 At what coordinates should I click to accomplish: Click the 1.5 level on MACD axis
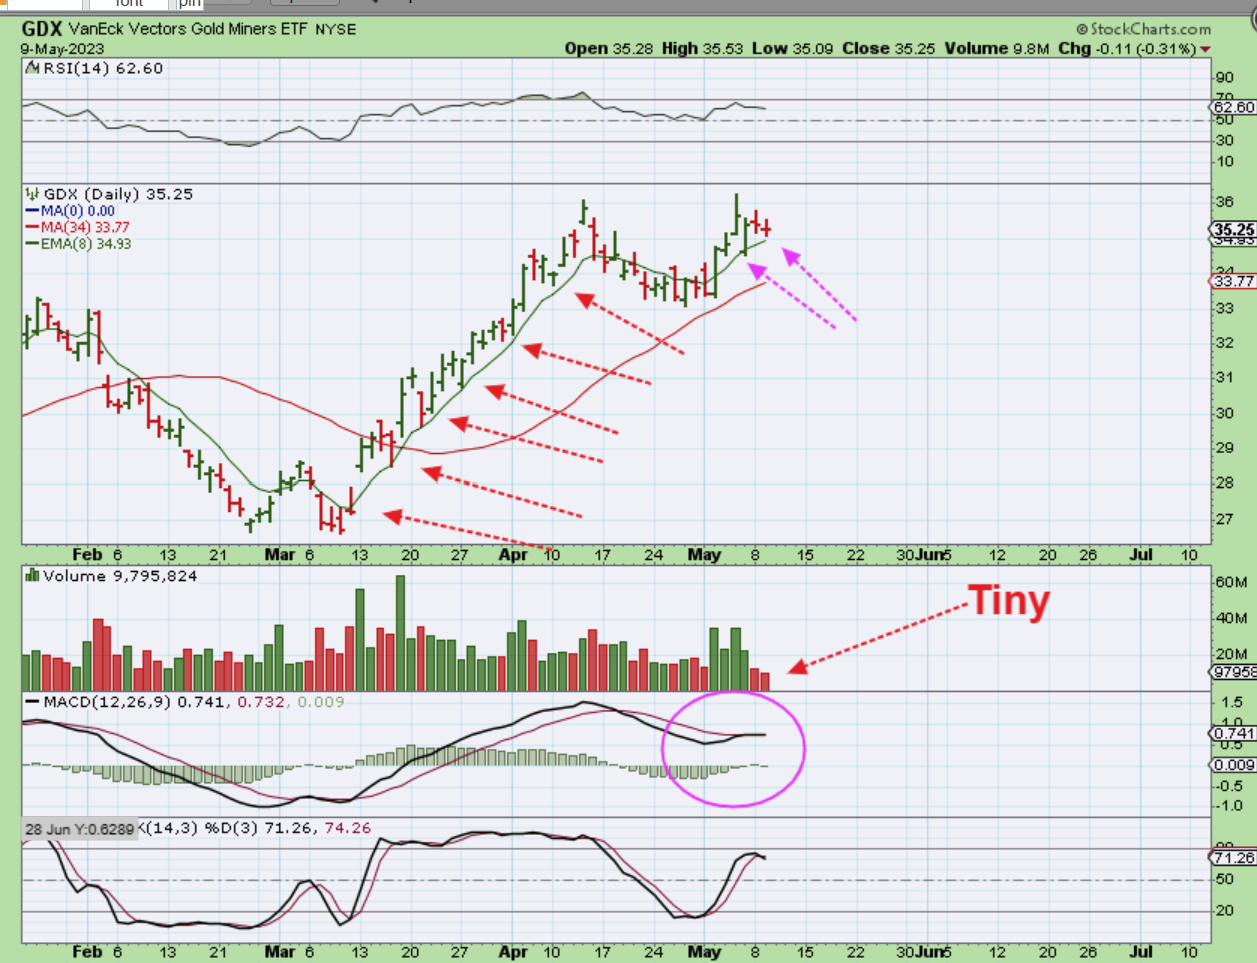pos(1231,702)
